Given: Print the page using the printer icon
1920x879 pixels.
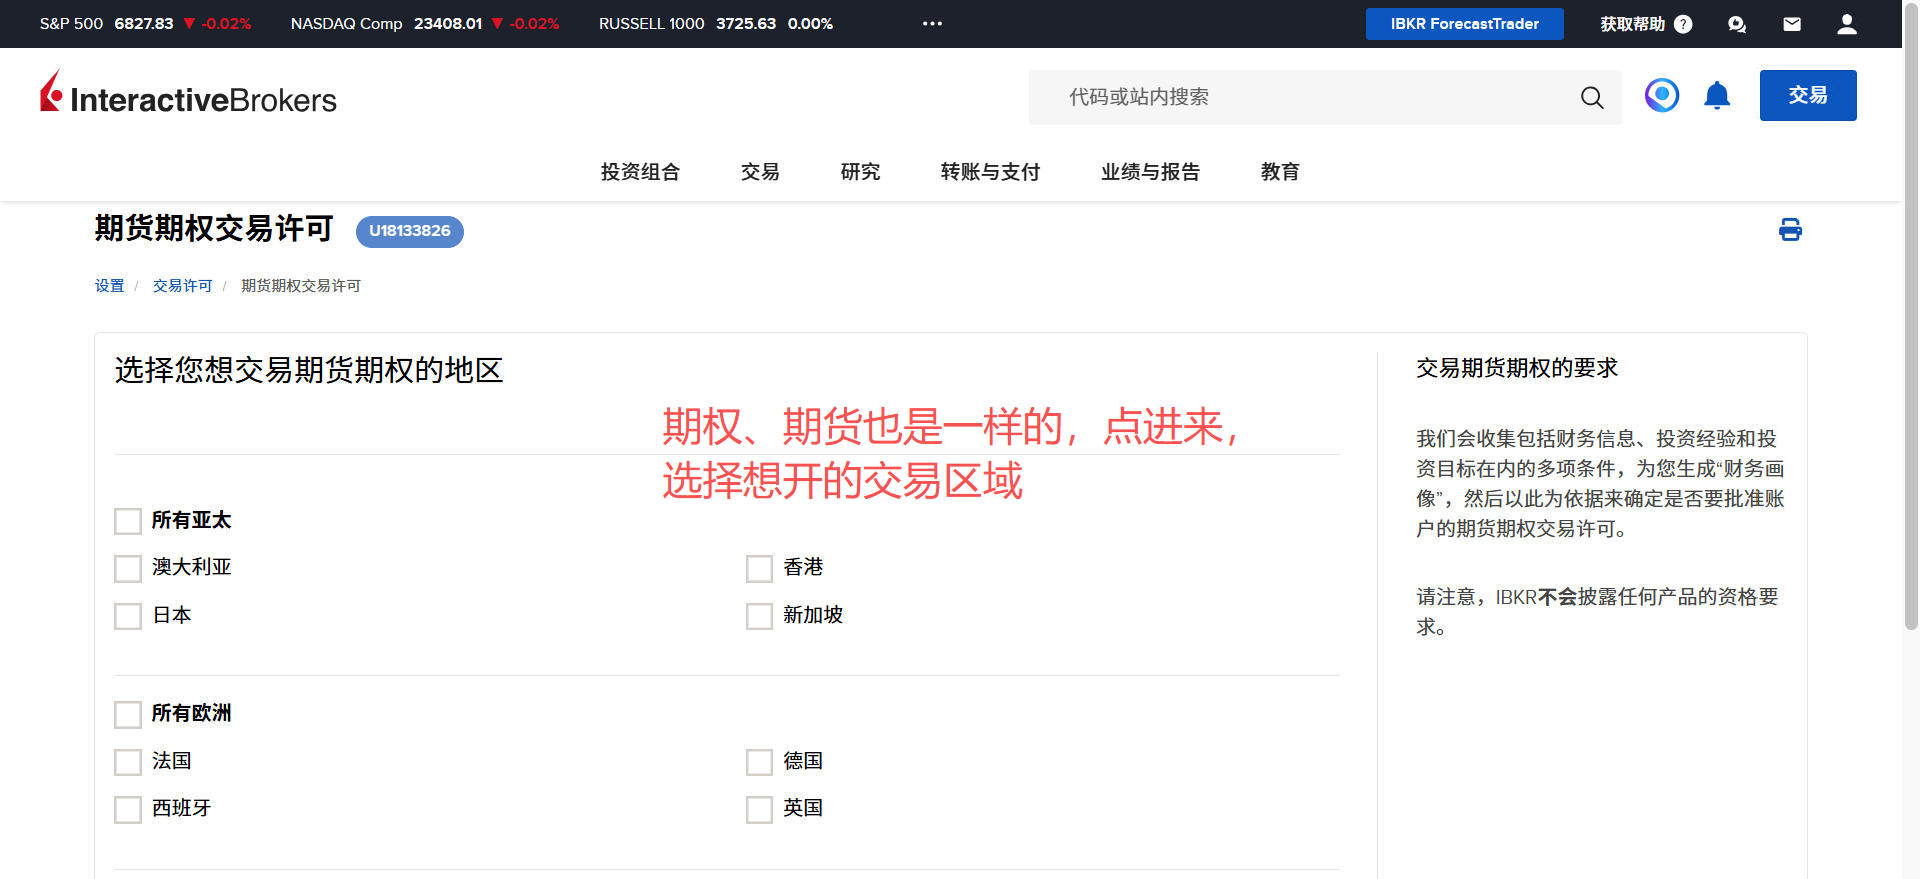Looking at the screenshot, I should pos(1789,231).
